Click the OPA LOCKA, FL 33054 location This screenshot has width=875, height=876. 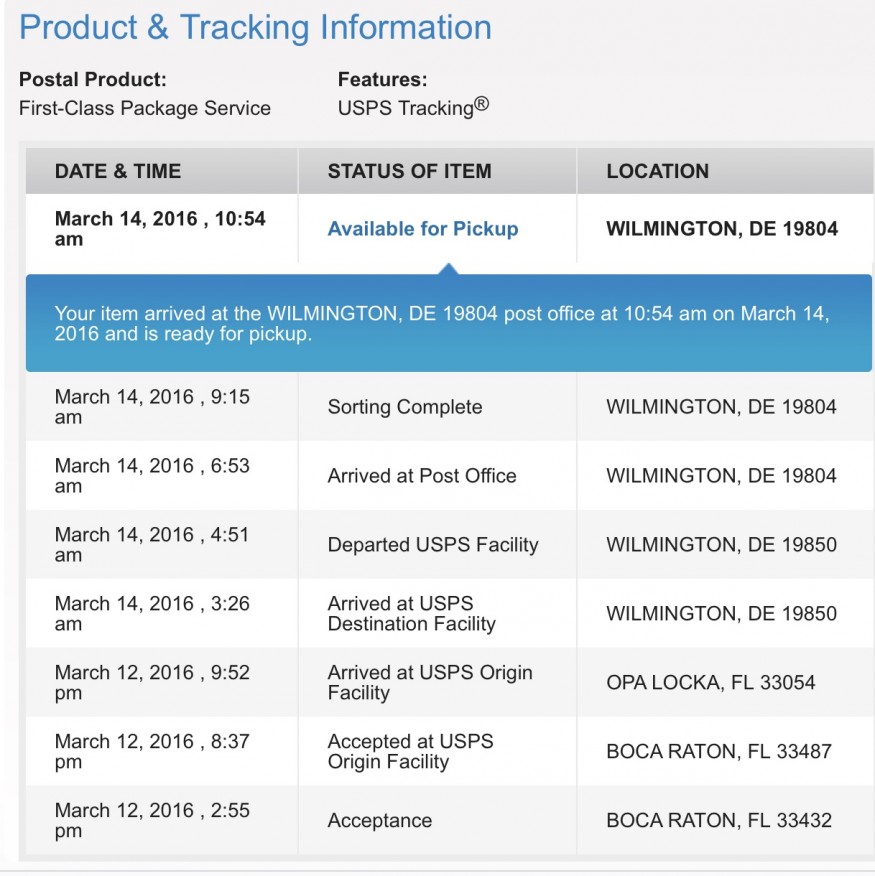click(711, 682)
